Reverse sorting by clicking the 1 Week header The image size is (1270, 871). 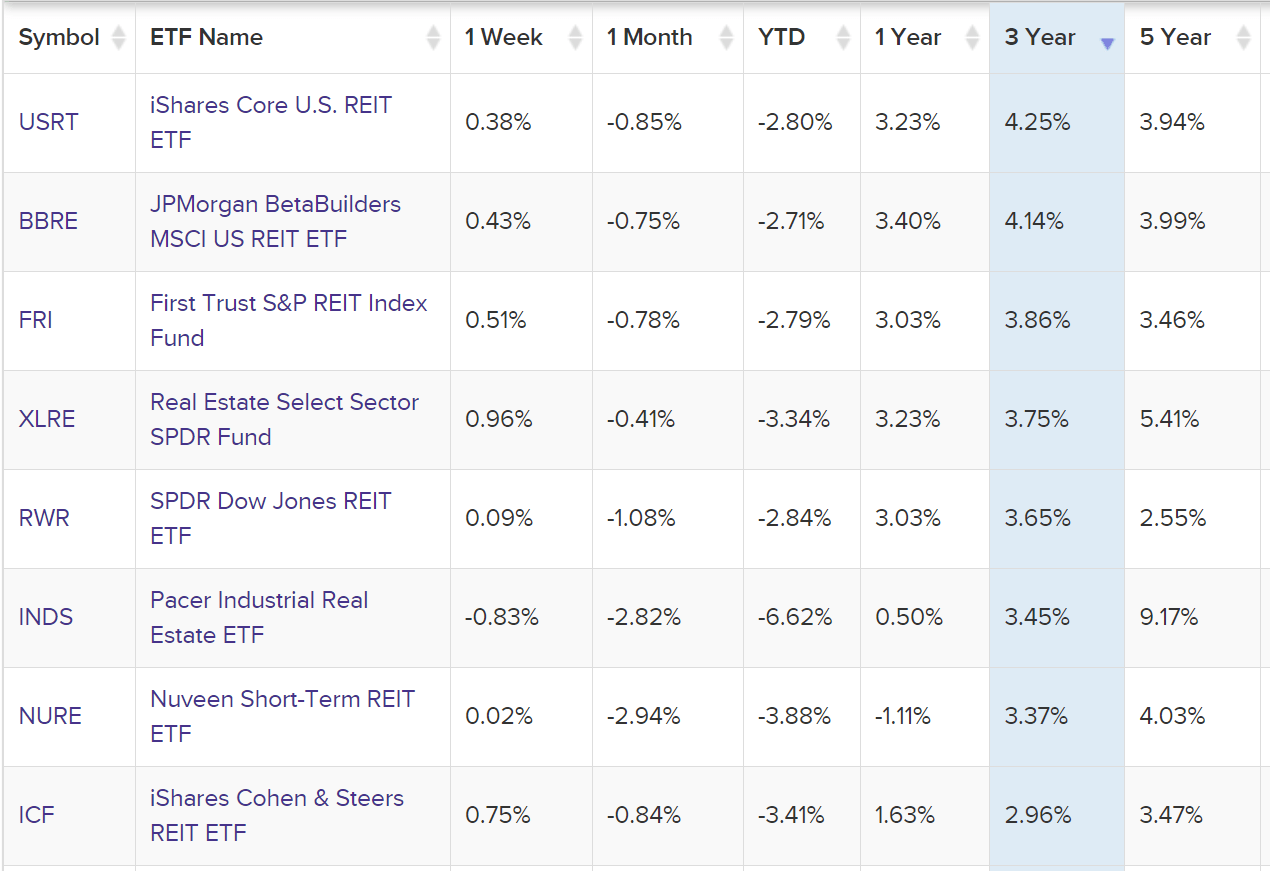[503, 37]
